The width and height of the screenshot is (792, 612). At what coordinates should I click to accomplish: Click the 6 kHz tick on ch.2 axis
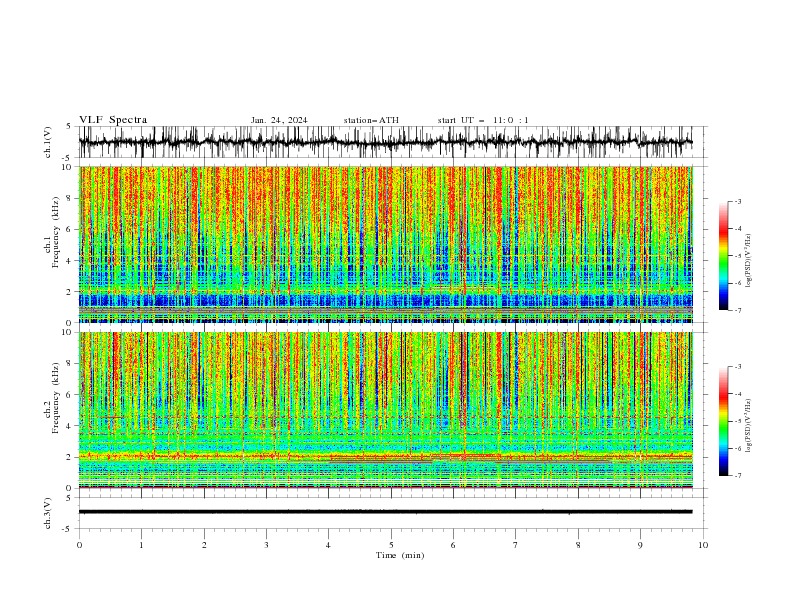(70, 394)
